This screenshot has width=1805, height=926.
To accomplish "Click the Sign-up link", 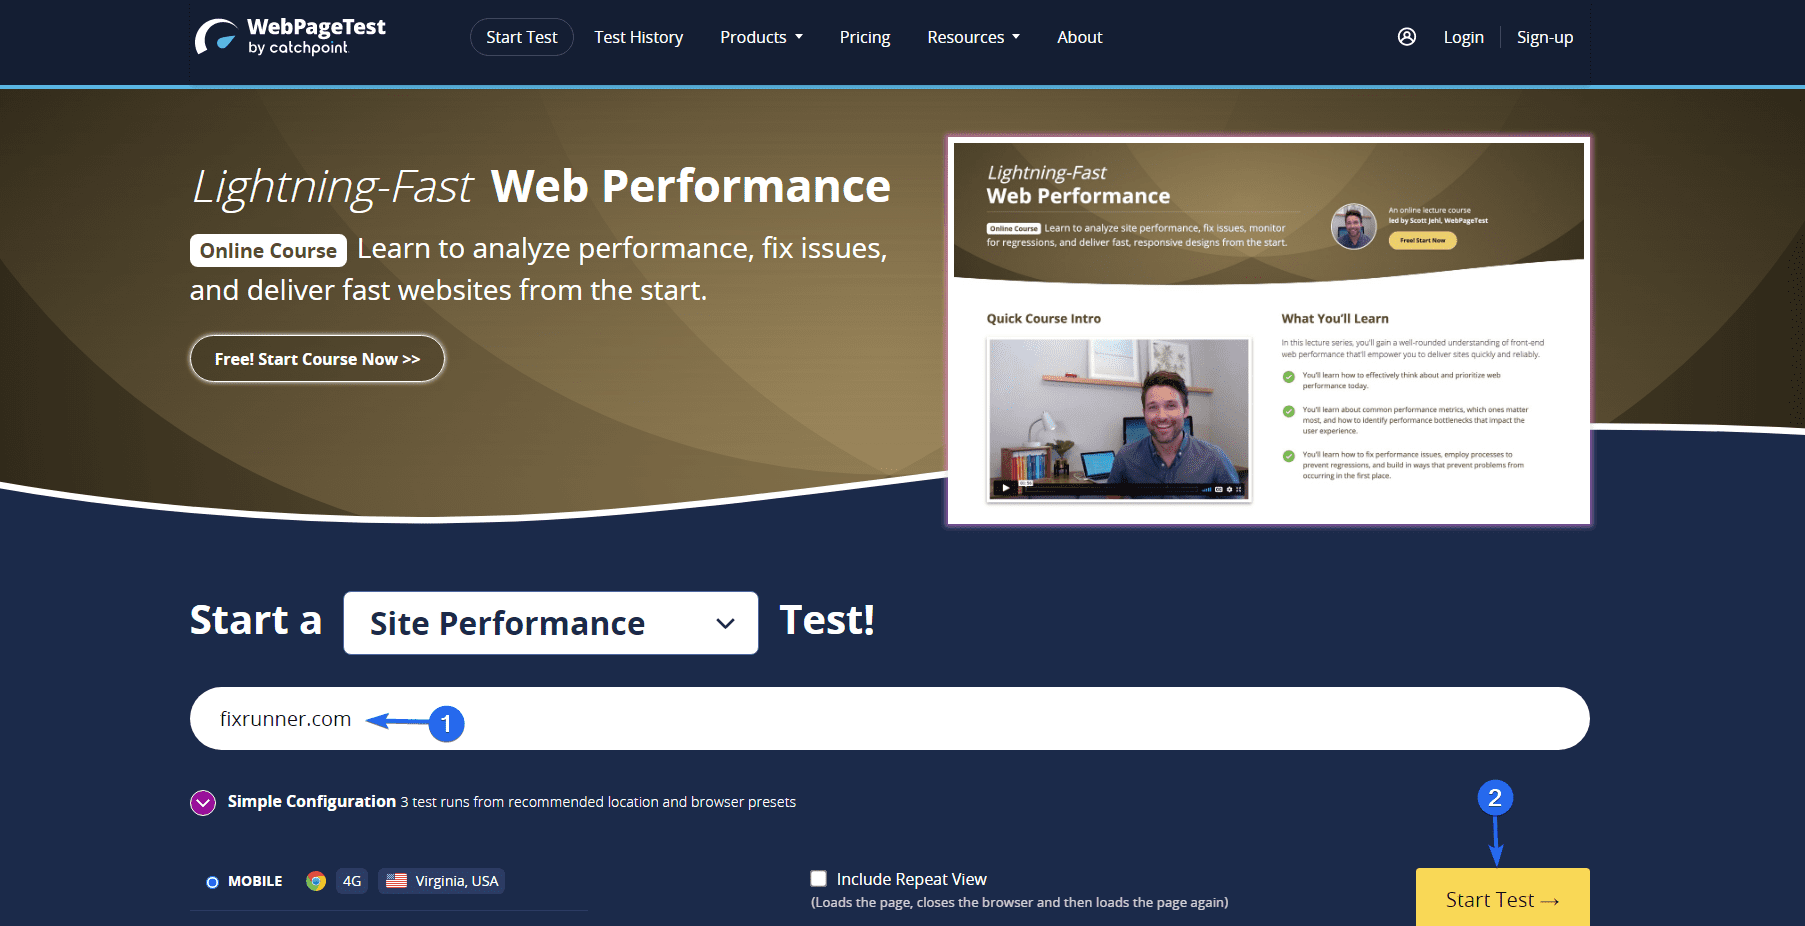I will pyautogui.click(x=1544, y=37).
